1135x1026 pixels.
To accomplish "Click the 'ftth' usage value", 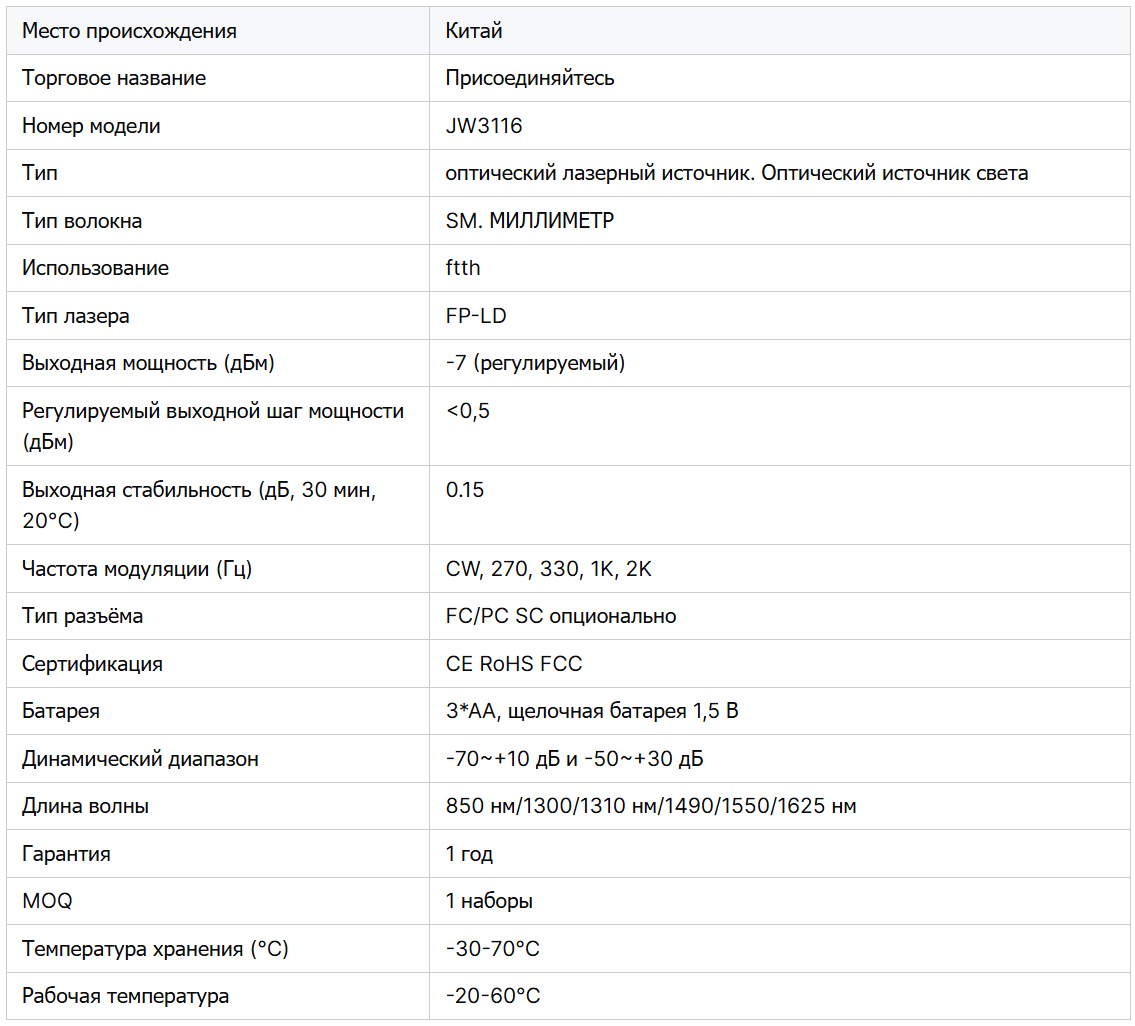I will click(x=463, y=268).
